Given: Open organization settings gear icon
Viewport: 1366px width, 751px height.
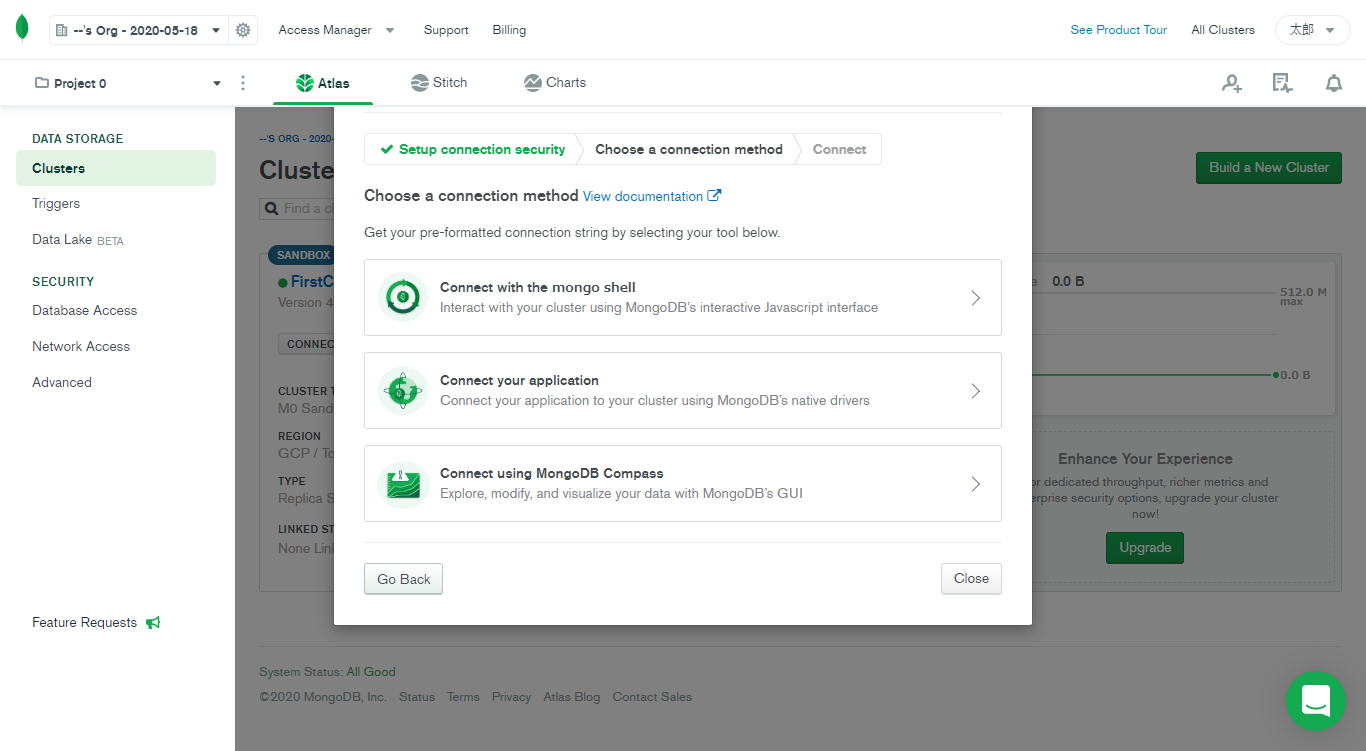Looking at the screenshot, I should click(243, 30).
